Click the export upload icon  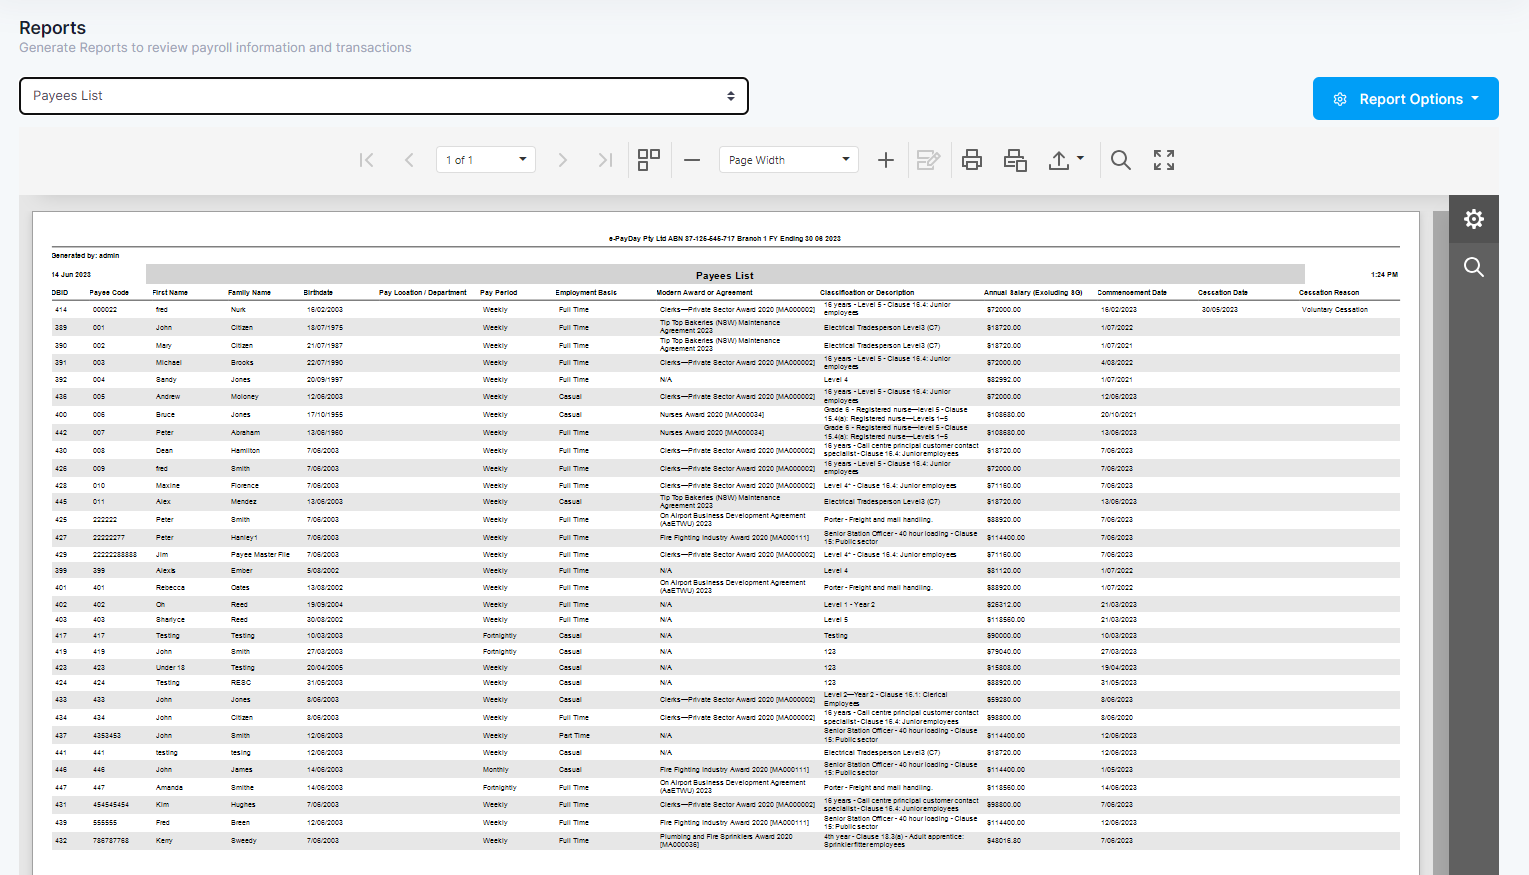point(1059,160)
